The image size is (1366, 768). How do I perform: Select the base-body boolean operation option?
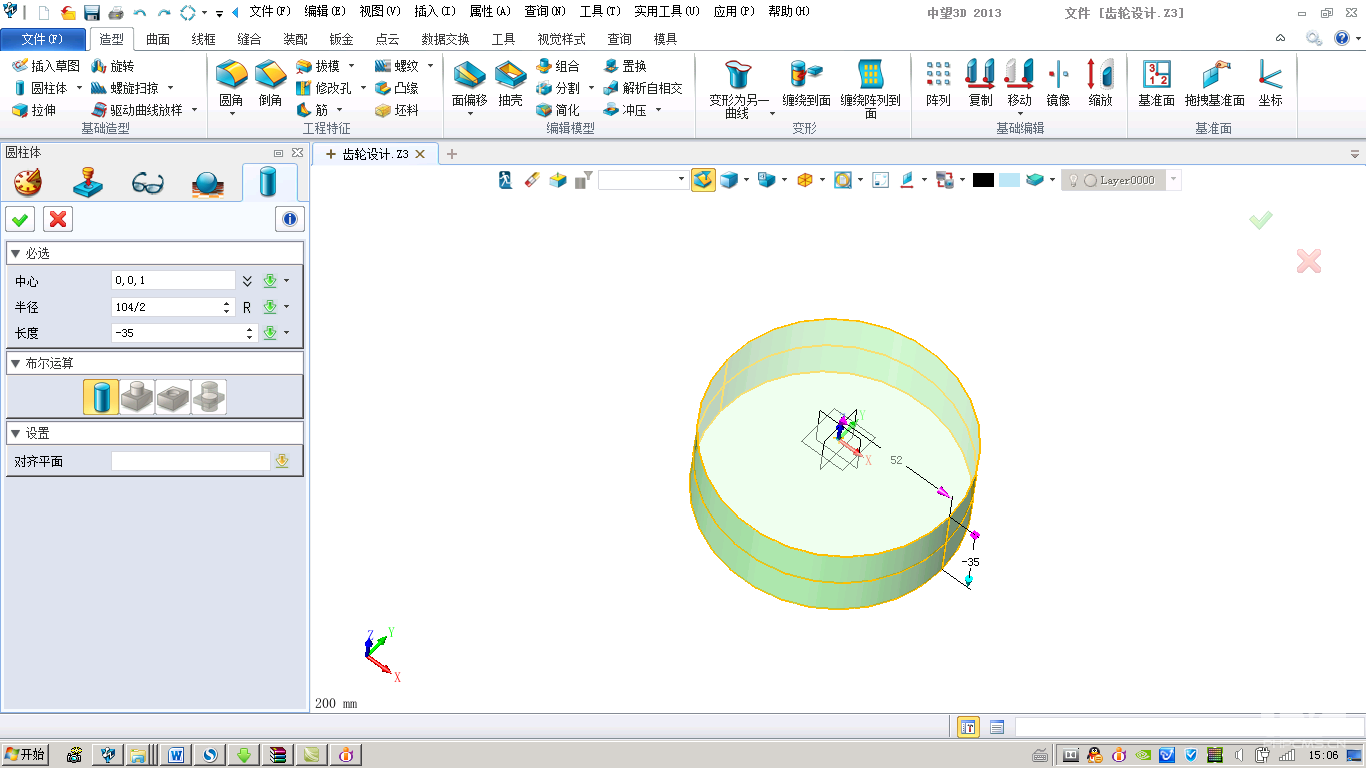[x=101, y=397]
